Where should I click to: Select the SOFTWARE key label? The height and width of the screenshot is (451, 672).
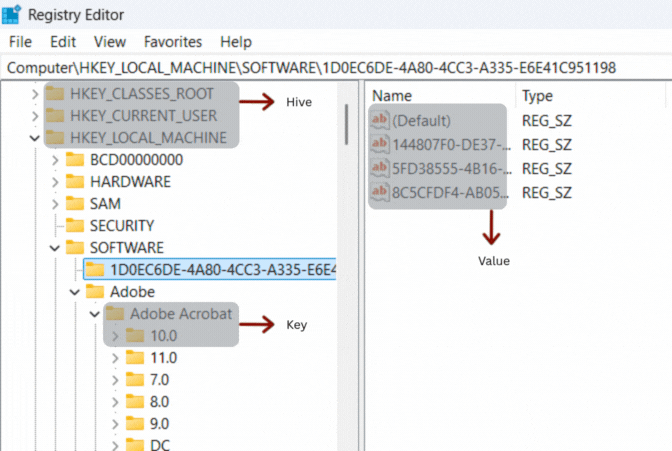[127, 248]
